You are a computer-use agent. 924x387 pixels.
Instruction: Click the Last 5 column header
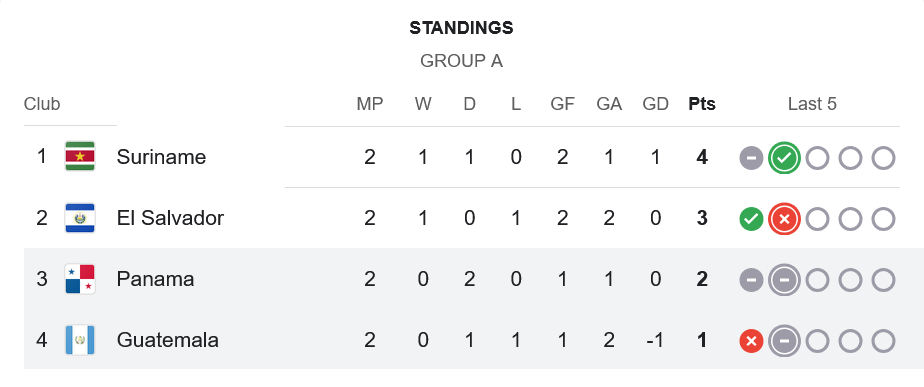812,104
